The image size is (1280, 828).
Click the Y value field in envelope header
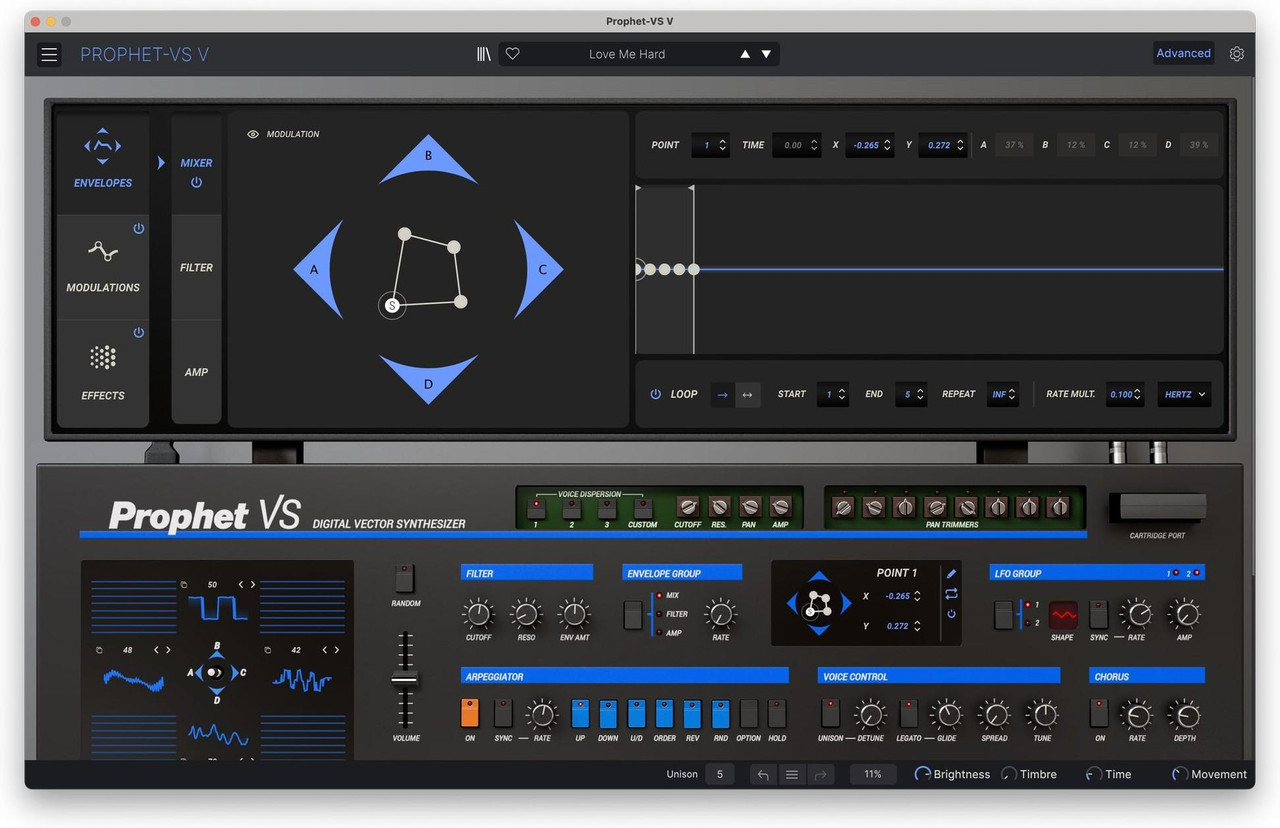(942, 145)
